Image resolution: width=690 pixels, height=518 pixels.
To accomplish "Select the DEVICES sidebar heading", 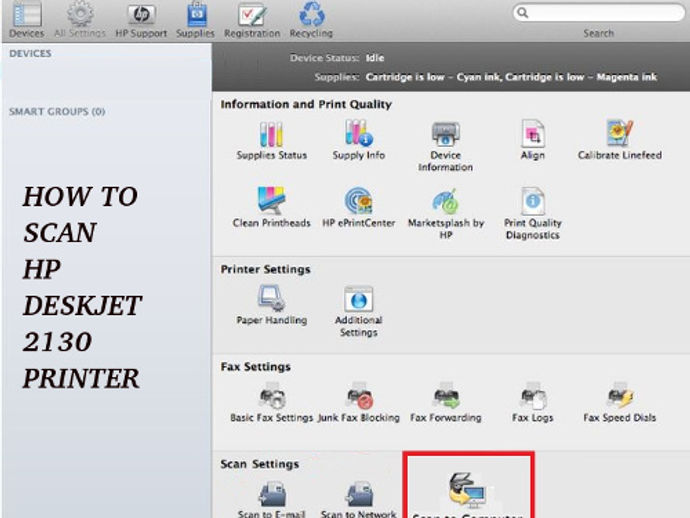I will tap(30, 53).
